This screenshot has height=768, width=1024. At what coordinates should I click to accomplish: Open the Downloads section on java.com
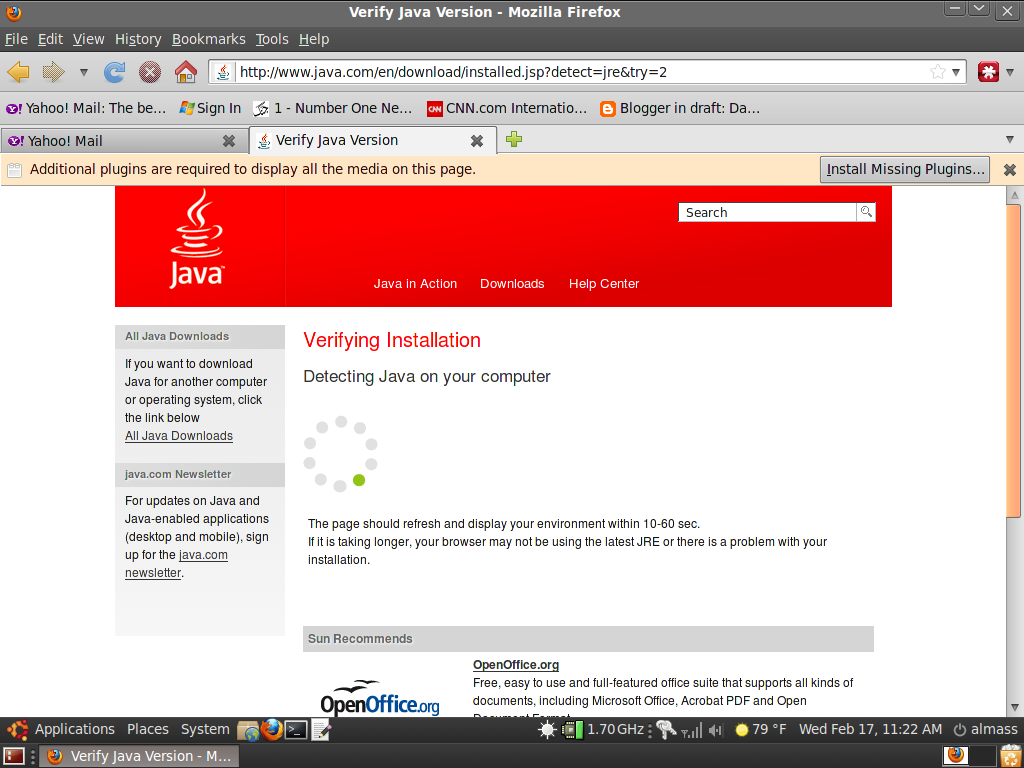tap(512, 284)
